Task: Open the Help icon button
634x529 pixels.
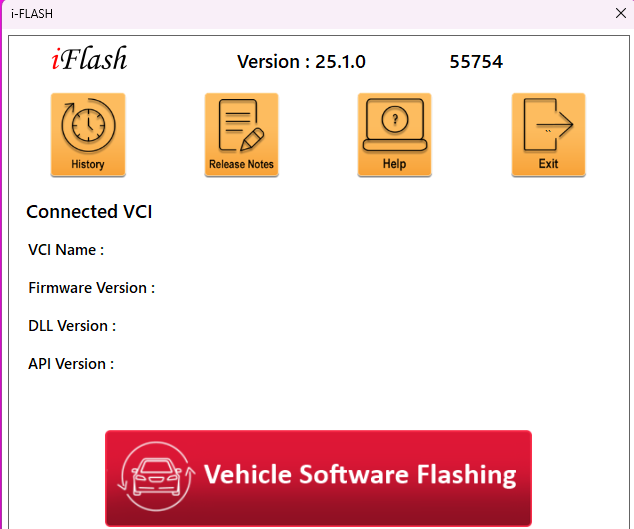Action: [394, 135]
